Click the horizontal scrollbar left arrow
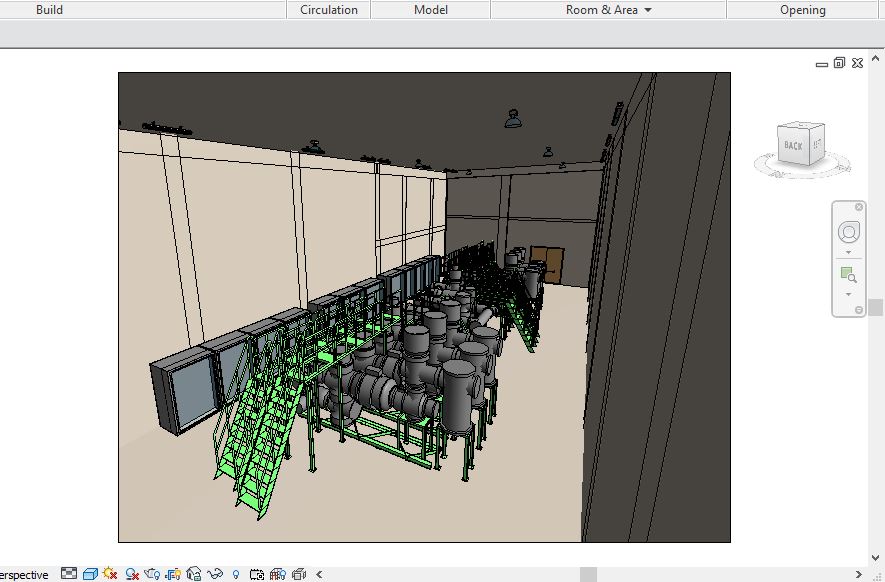 point(319,574)
